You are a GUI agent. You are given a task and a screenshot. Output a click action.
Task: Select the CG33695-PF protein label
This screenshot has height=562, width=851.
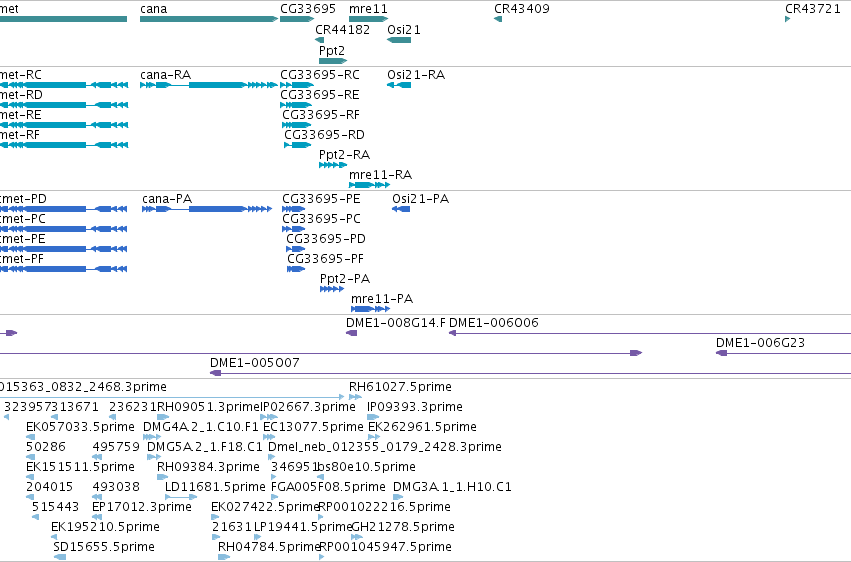[325, 259]
